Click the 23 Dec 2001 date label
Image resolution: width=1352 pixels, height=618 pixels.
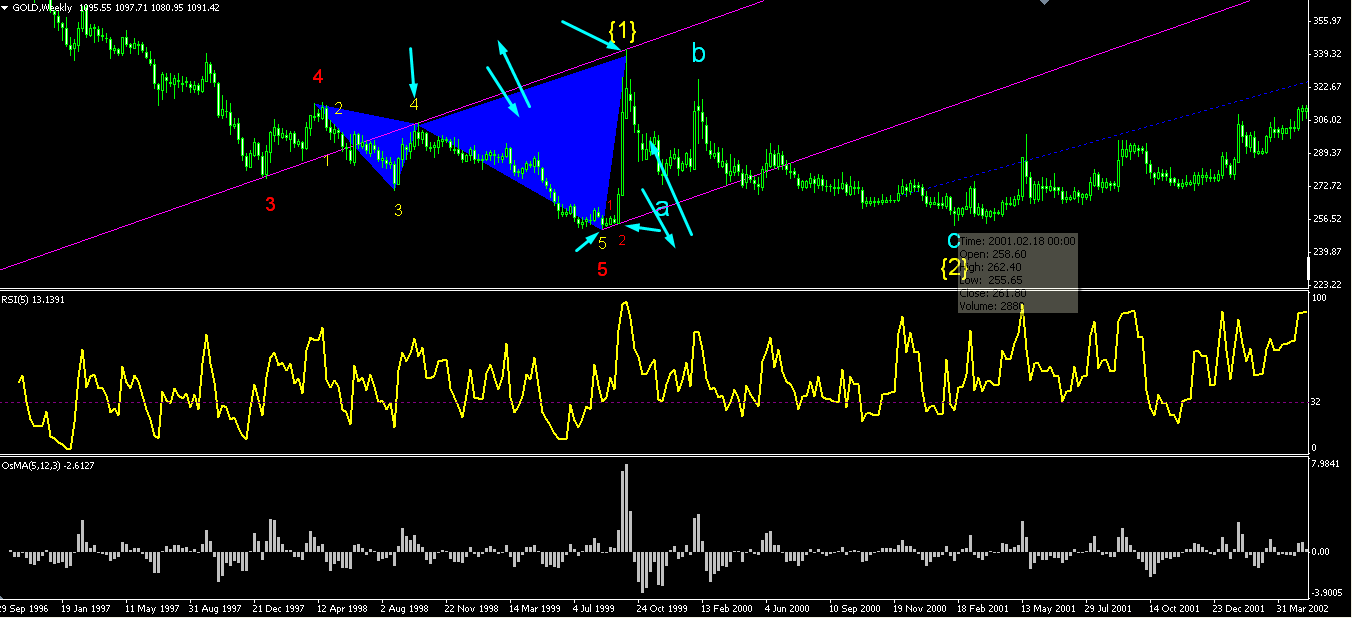tap(1239, 608)
